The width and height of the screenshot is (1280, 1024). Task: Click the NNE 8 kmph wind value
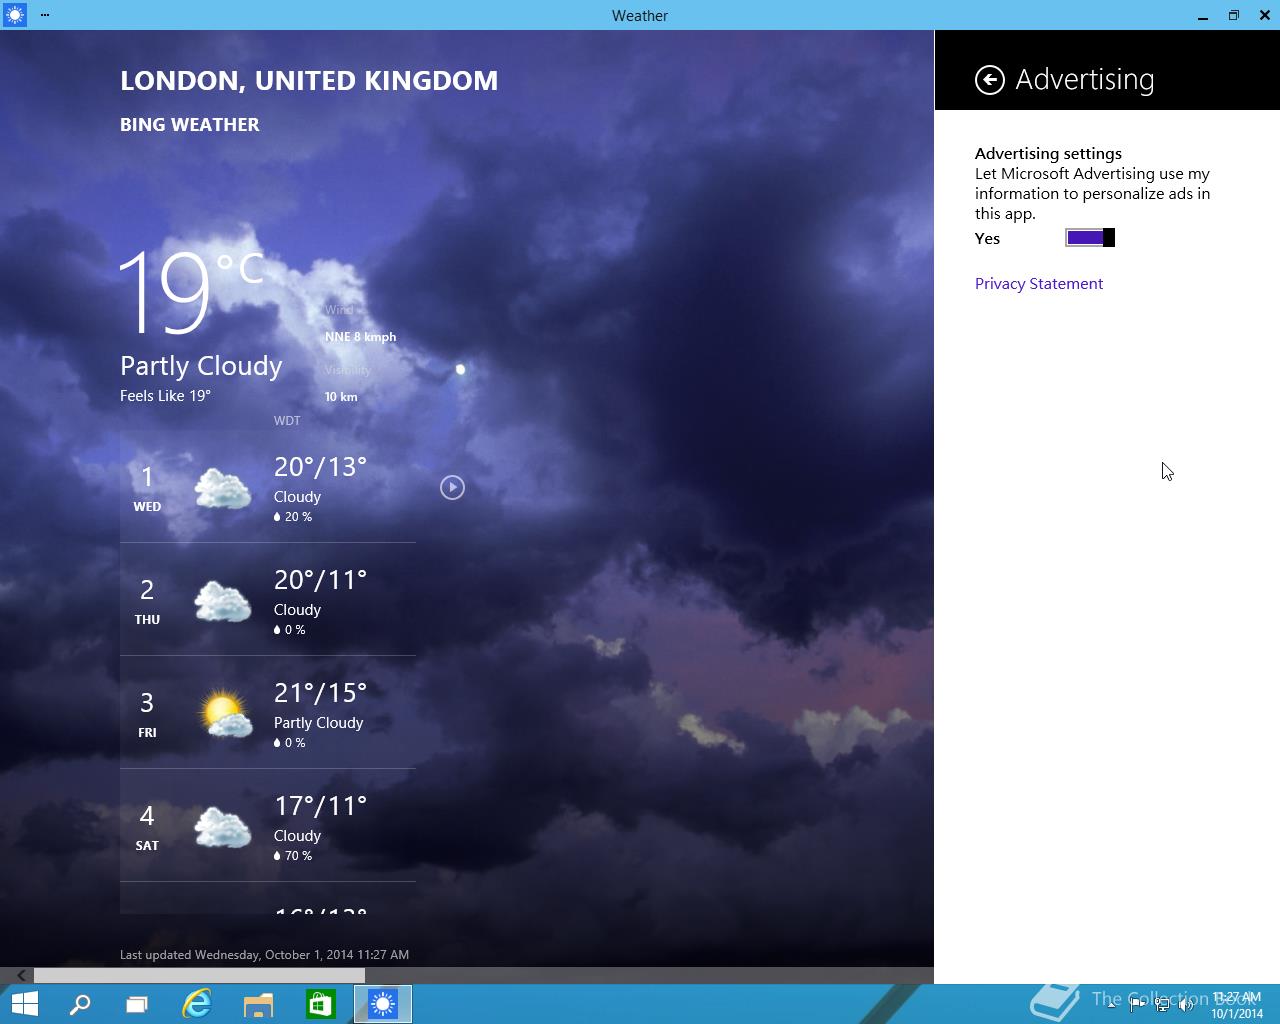click(x=360, y=337)
